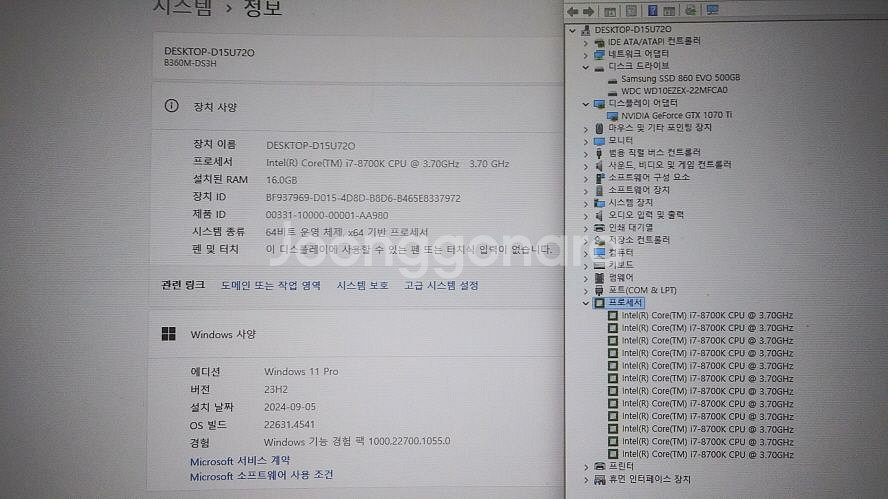Click the 장치 사양 section header
This screenshot has height=499, width=888.
pos(215,106)
